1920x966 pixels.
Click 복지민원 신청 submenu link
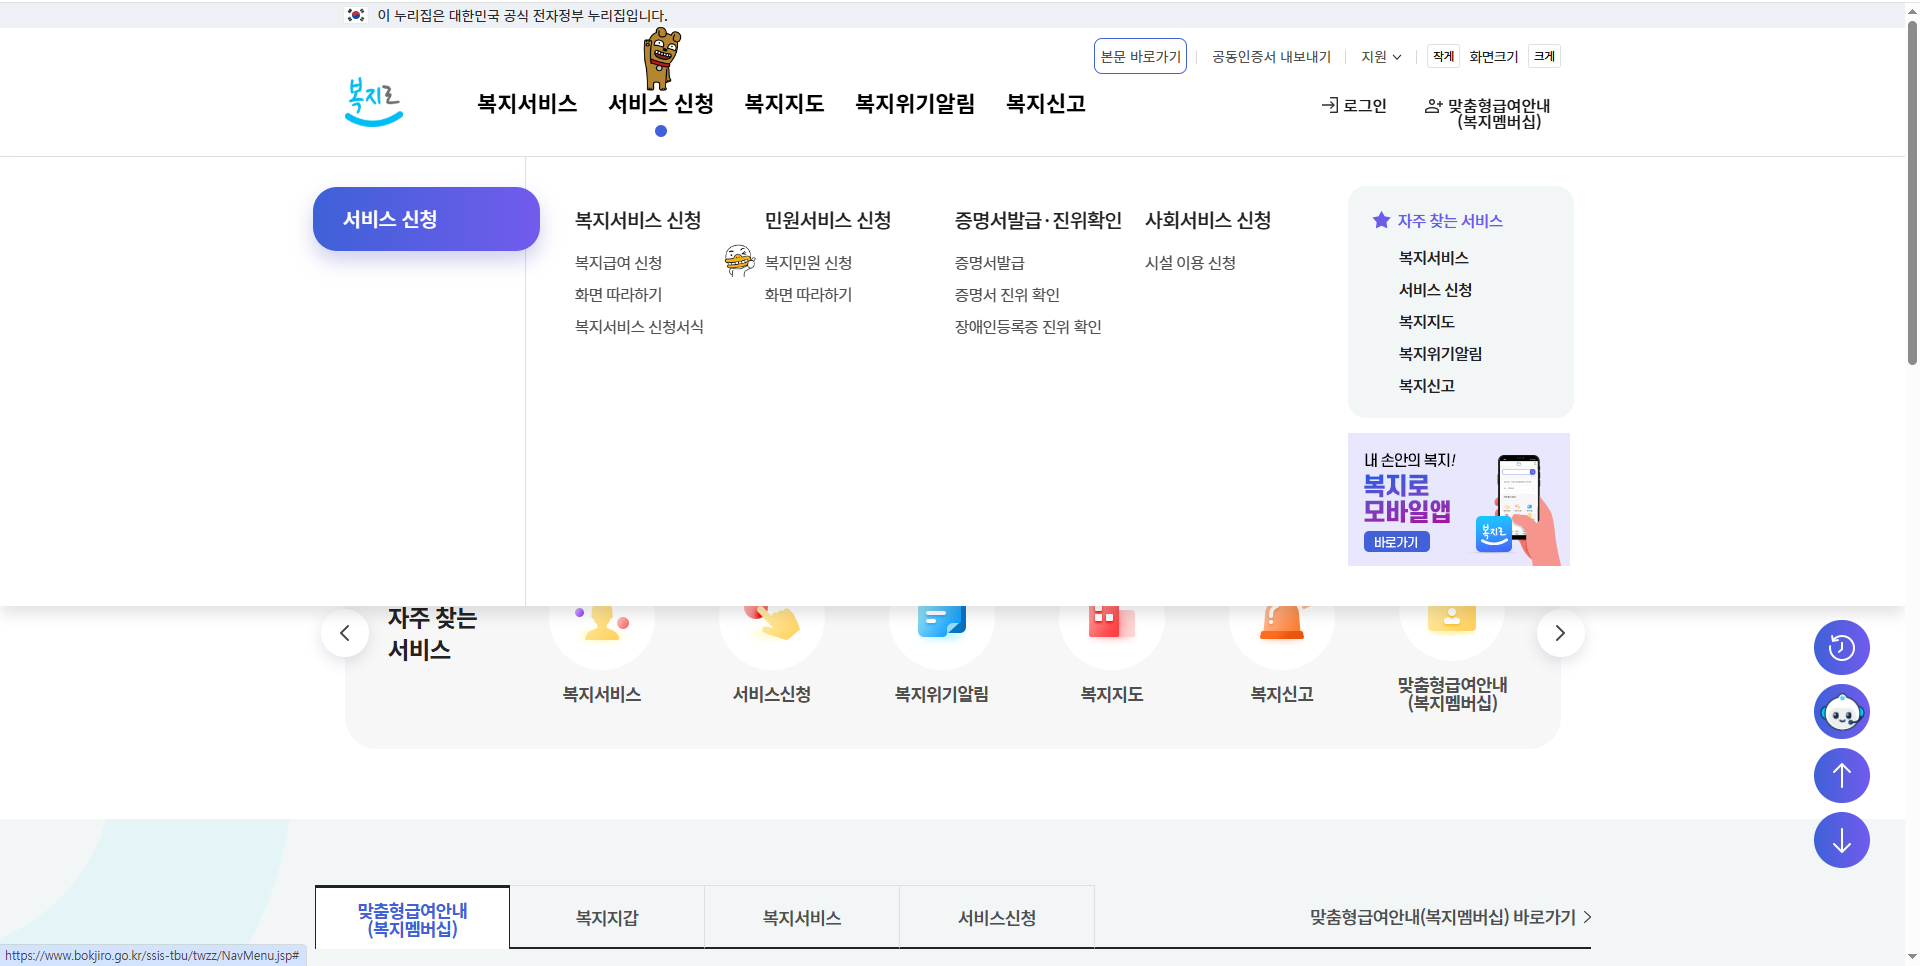[x=808, y=263]
